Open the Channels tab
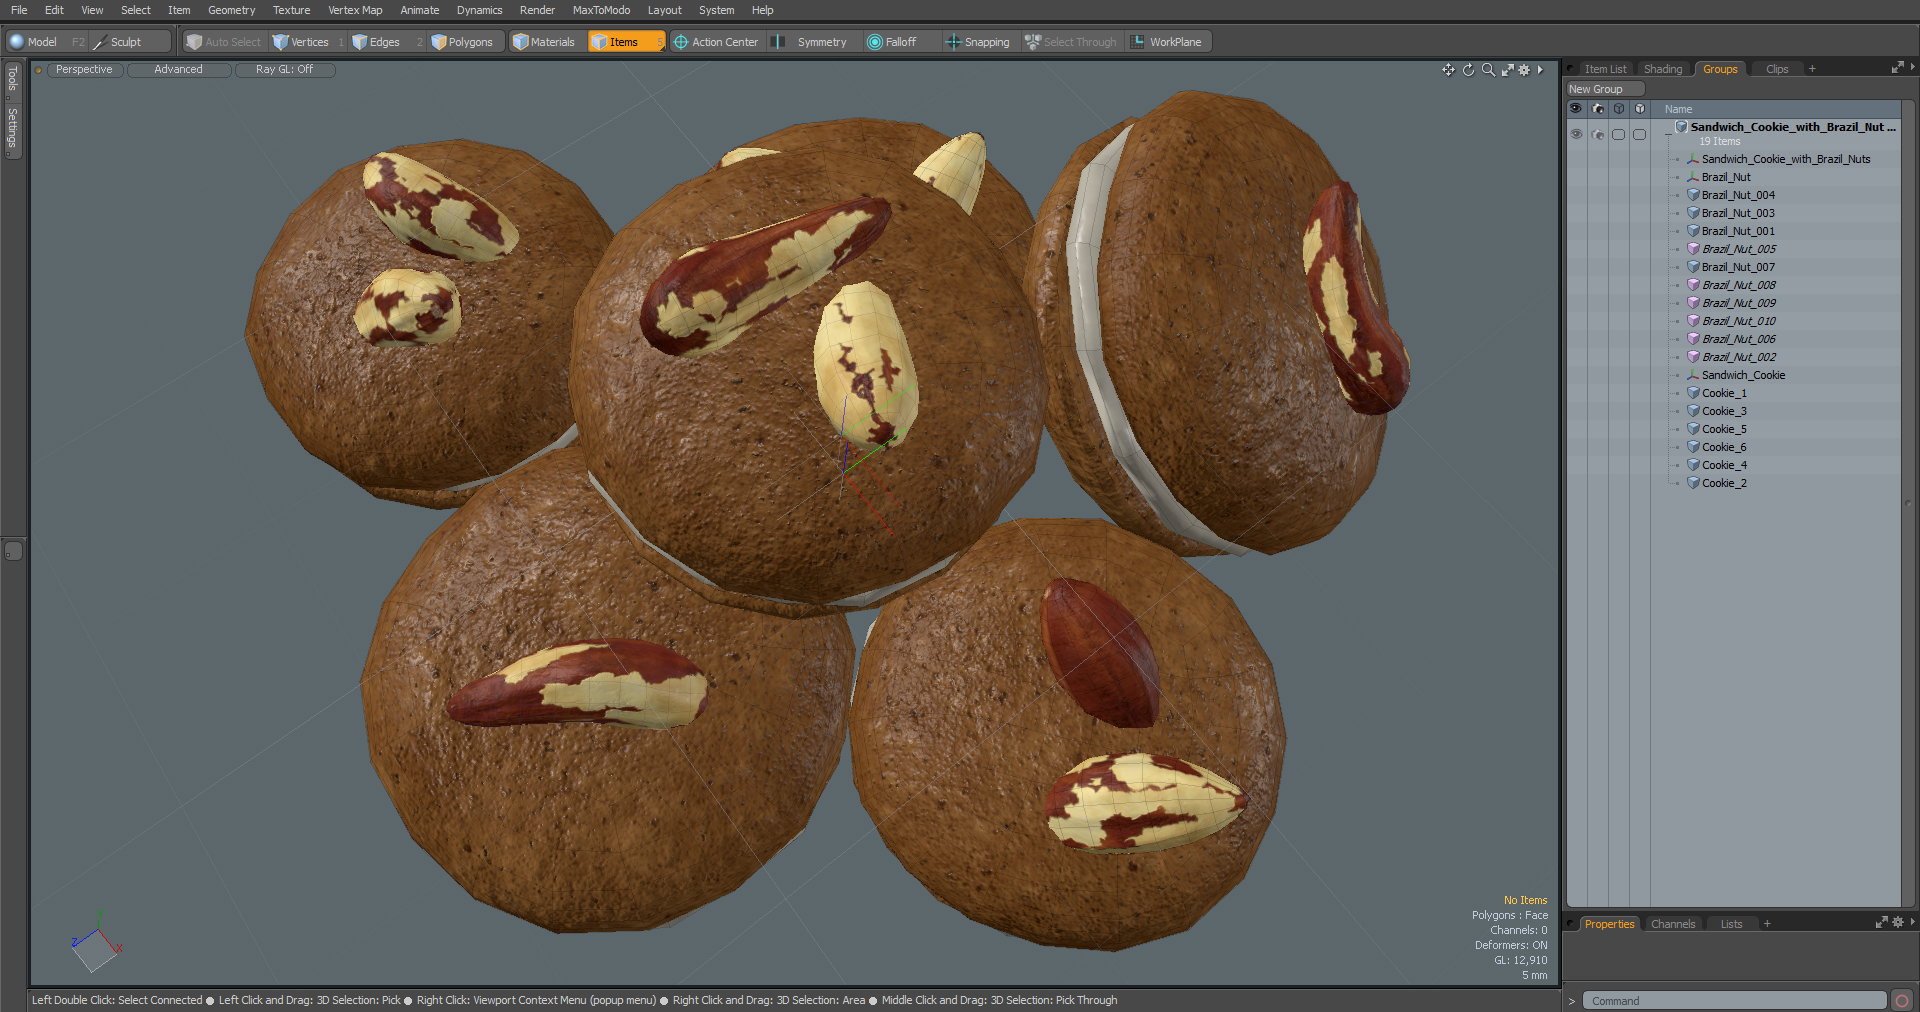The image size is (1920, 1012). click(x=1673, y=924)
